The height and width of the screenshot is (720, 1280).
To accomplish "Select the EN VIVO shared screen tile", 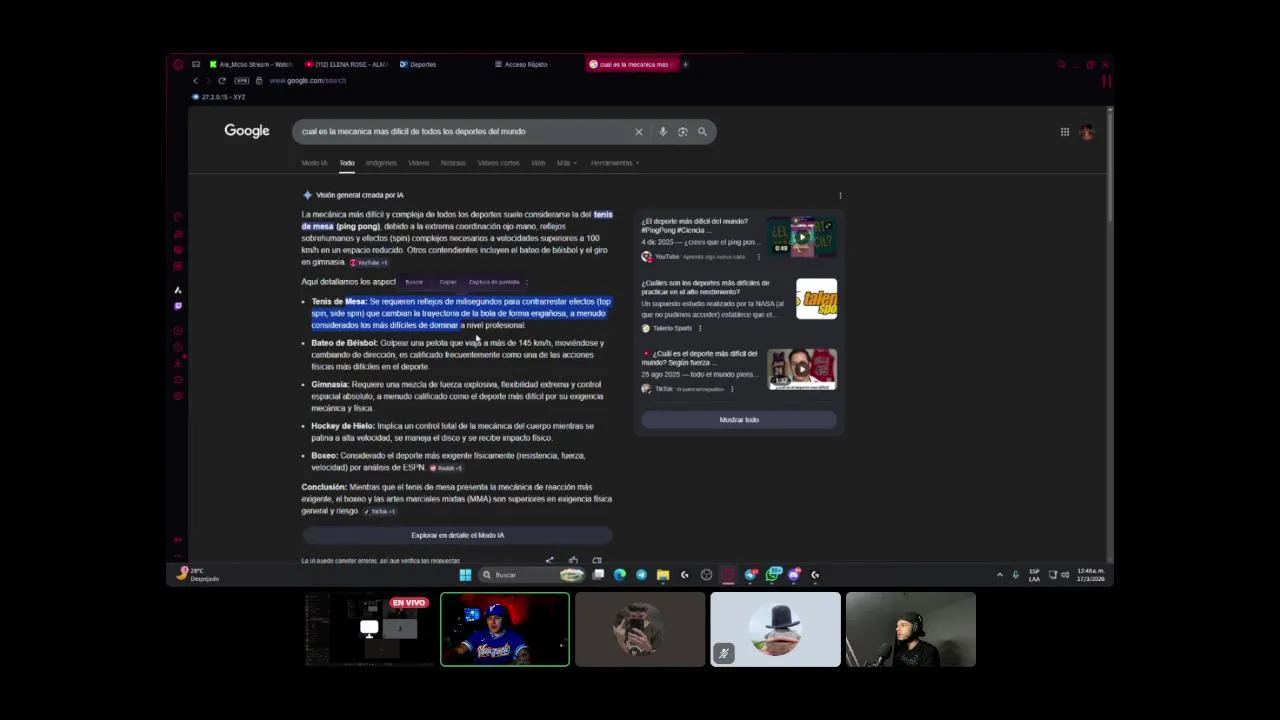I will [x=370, y=629].
